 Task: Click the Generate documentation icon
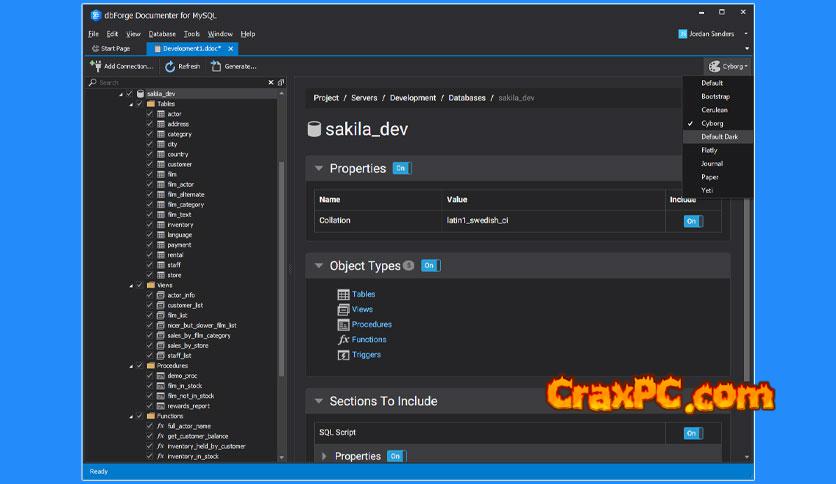coord(216,66)
